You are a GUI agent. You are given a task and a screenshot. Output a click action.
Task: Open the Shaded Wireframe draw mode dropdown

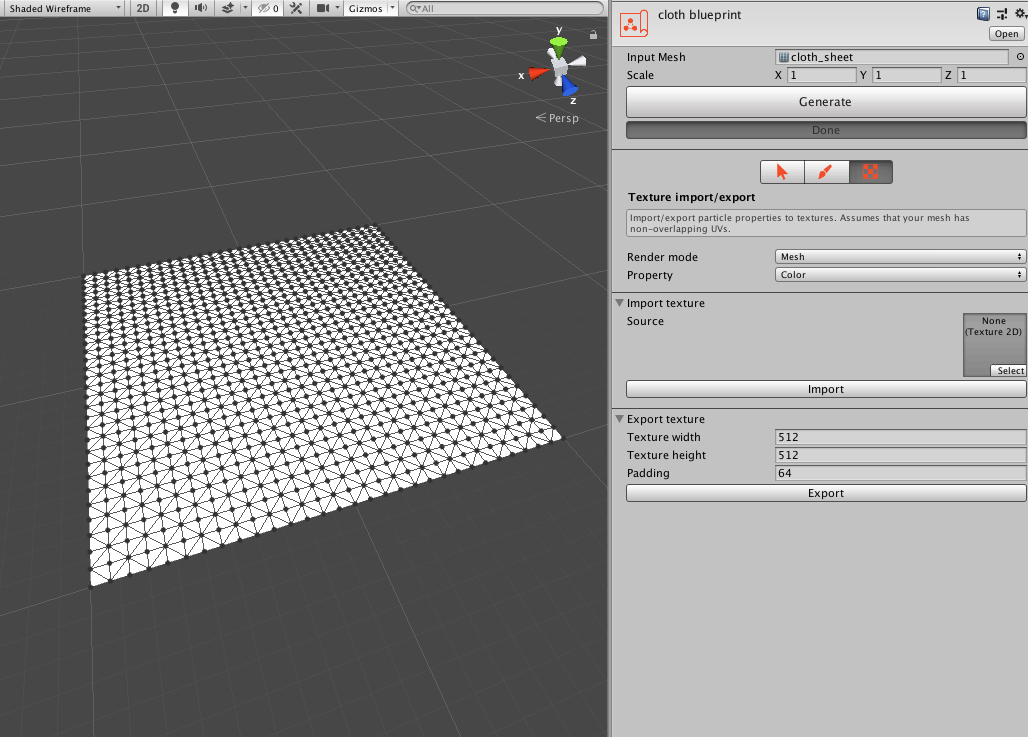[63, 9]
